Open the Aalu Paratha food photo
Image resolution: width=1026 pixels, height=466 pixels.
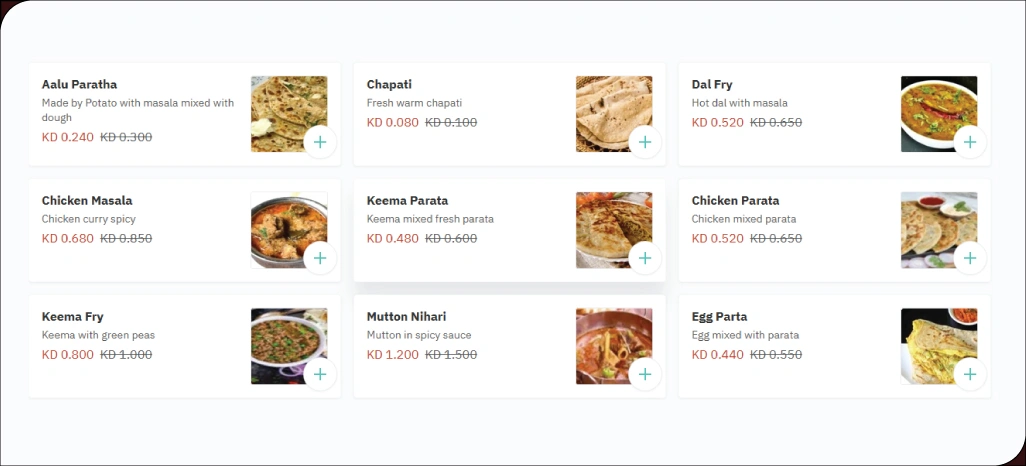(x=284, y=108)
